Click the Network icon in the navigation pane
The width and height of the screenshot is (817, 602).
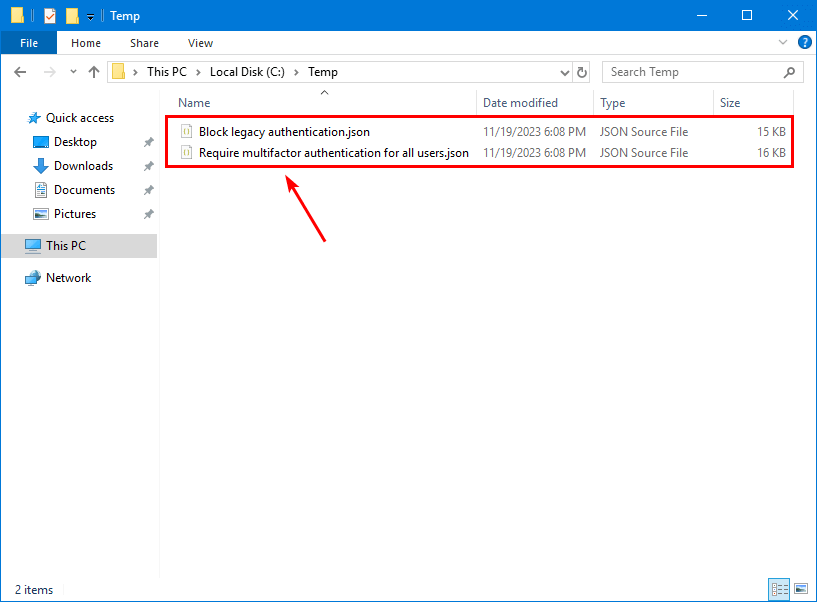[x=33, y=278]
